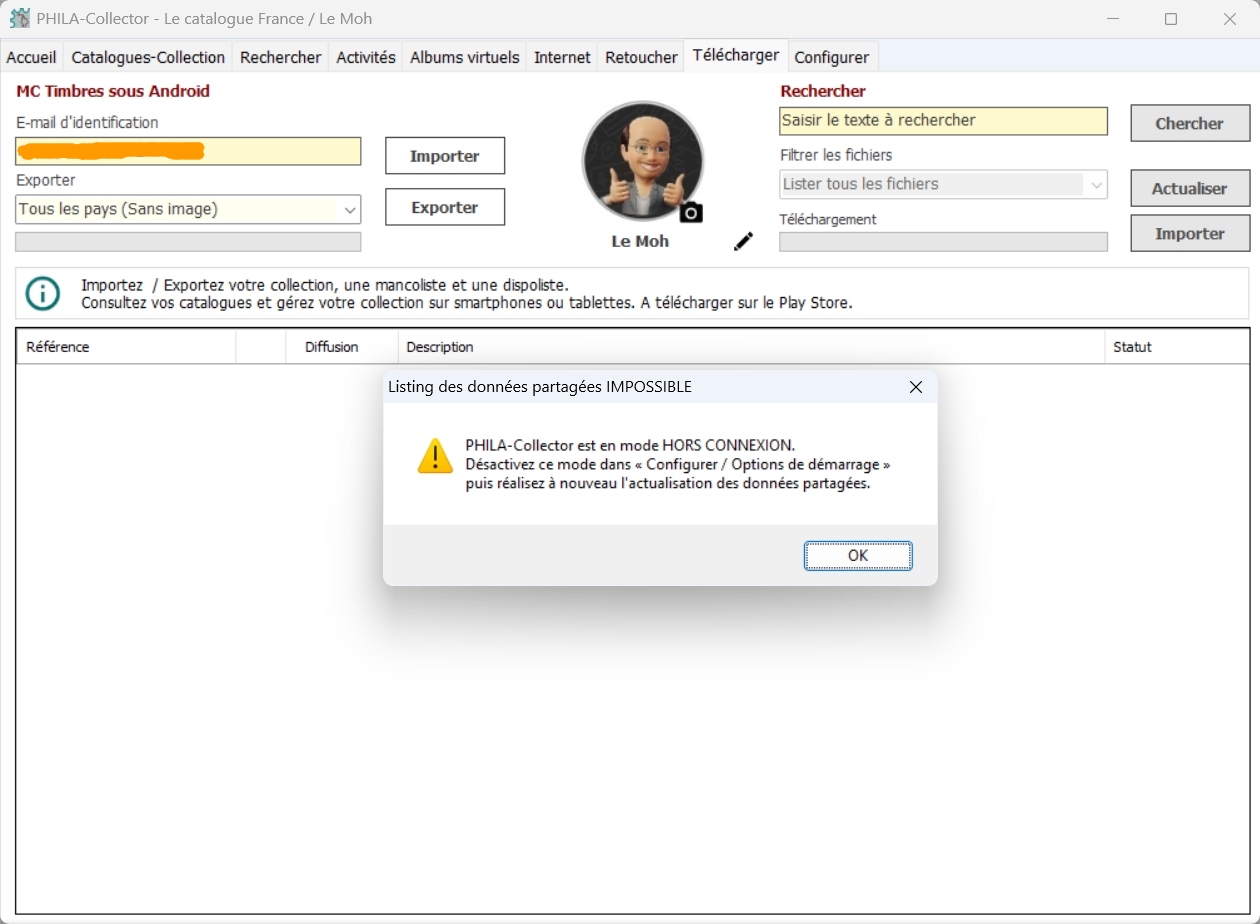The width and height of the screenshot is (1260, 924).
Task: Click the Importer button next to the e-mail field
Action: (445, 156)
